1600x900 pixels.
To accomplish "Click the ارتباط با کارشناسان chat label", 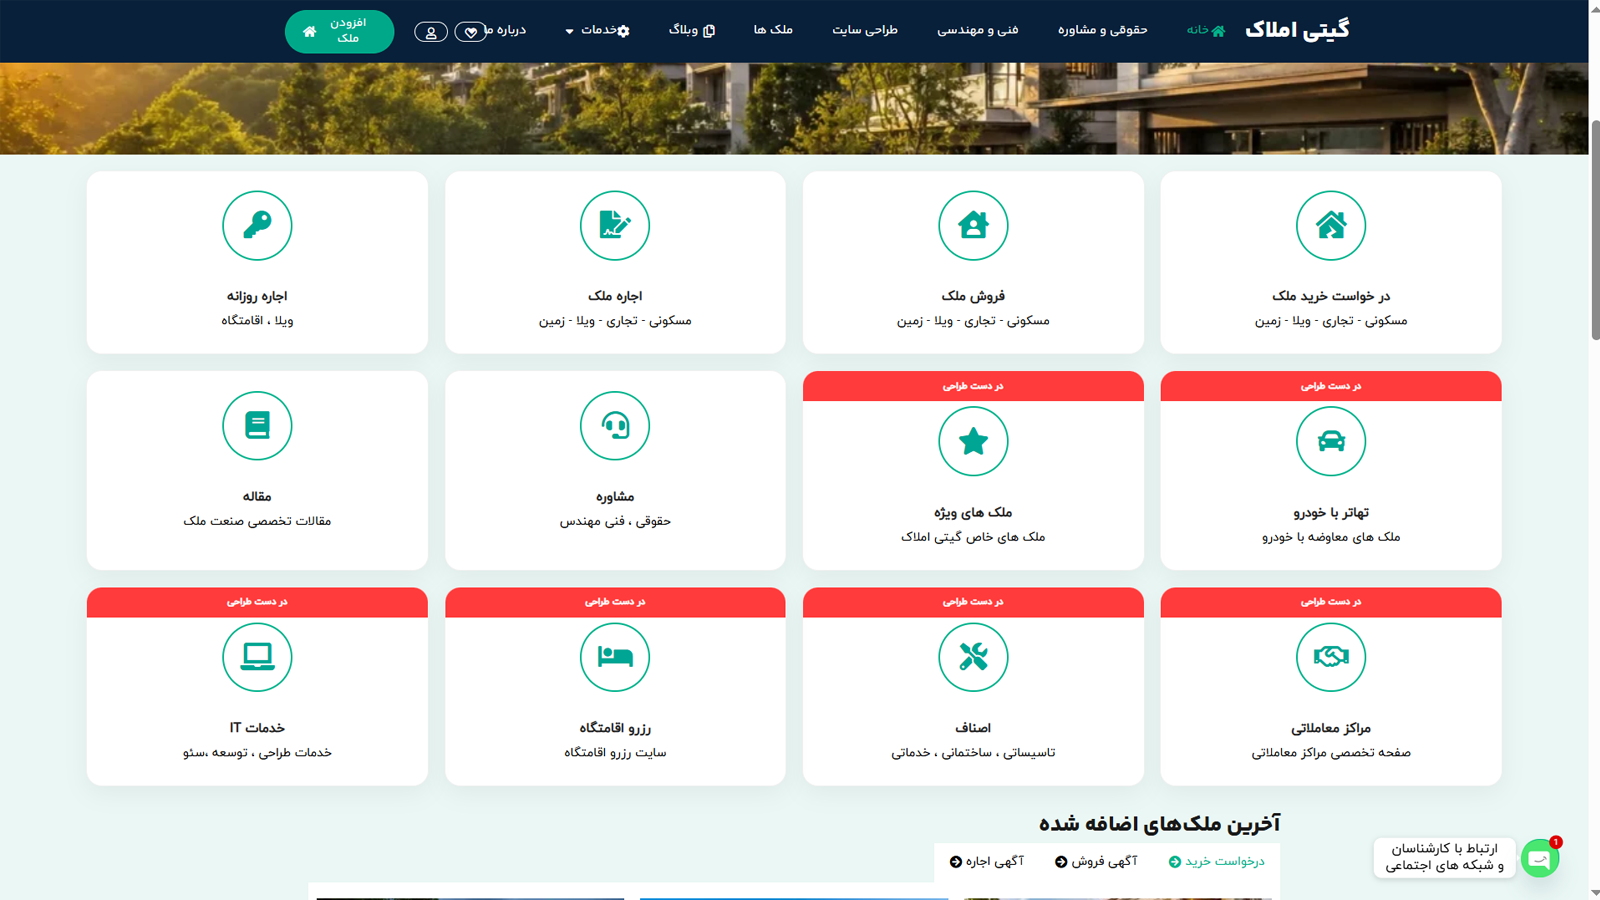I will [x=1445, y=857].
